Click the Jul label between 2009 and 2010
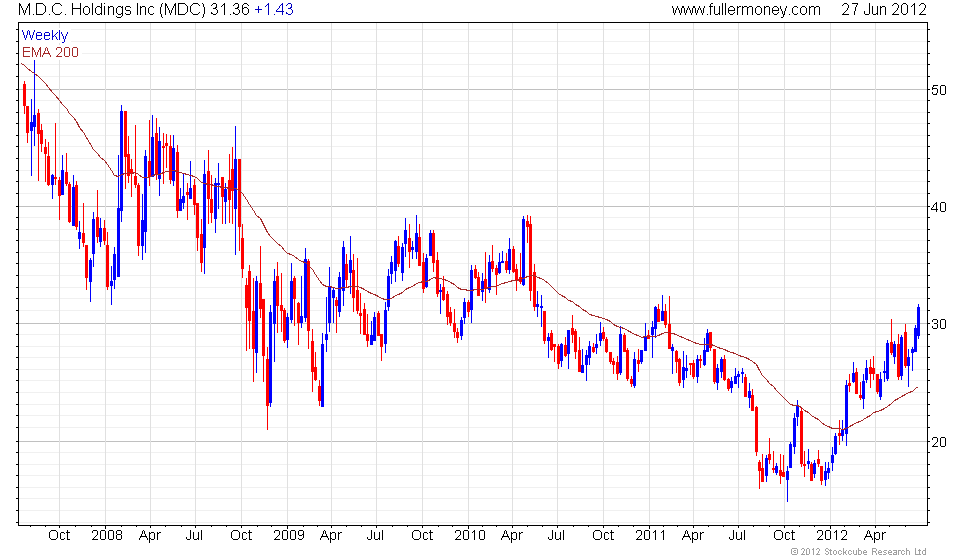 click(375, 536)
